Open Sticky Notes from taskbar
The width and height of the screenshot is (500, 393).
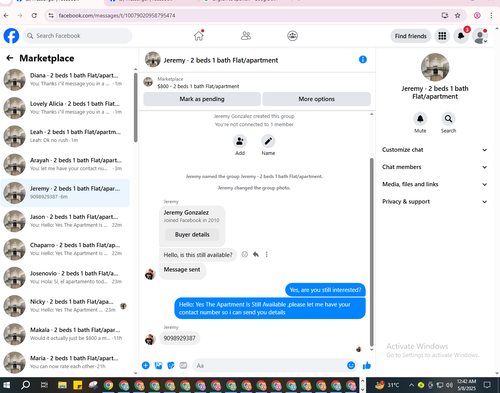(x=77, y=385)
